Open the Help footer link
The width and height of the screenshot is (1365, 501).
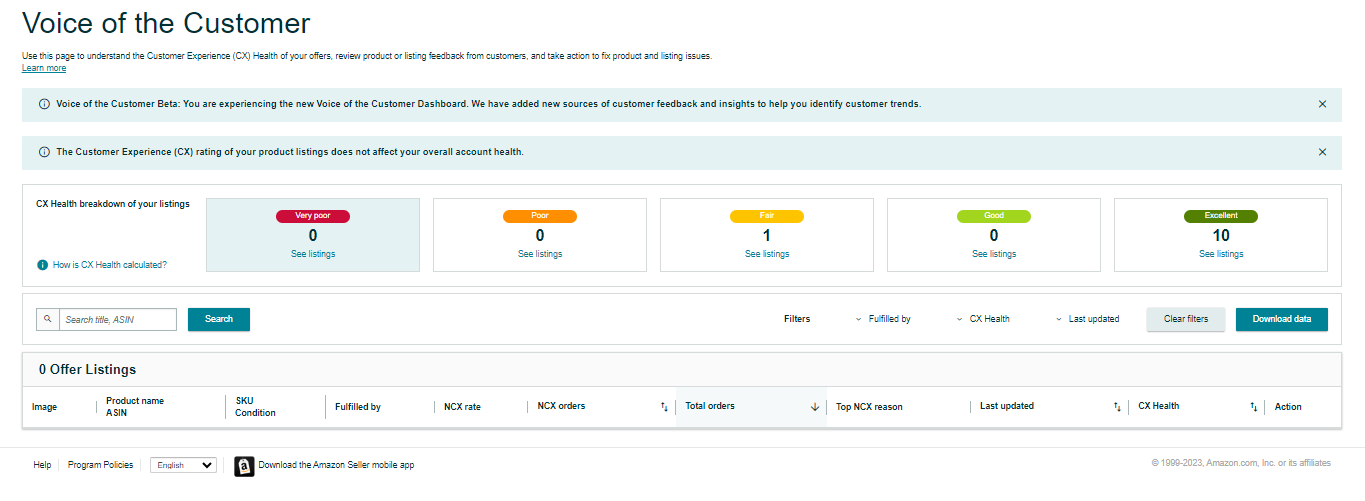click(42, 465)
